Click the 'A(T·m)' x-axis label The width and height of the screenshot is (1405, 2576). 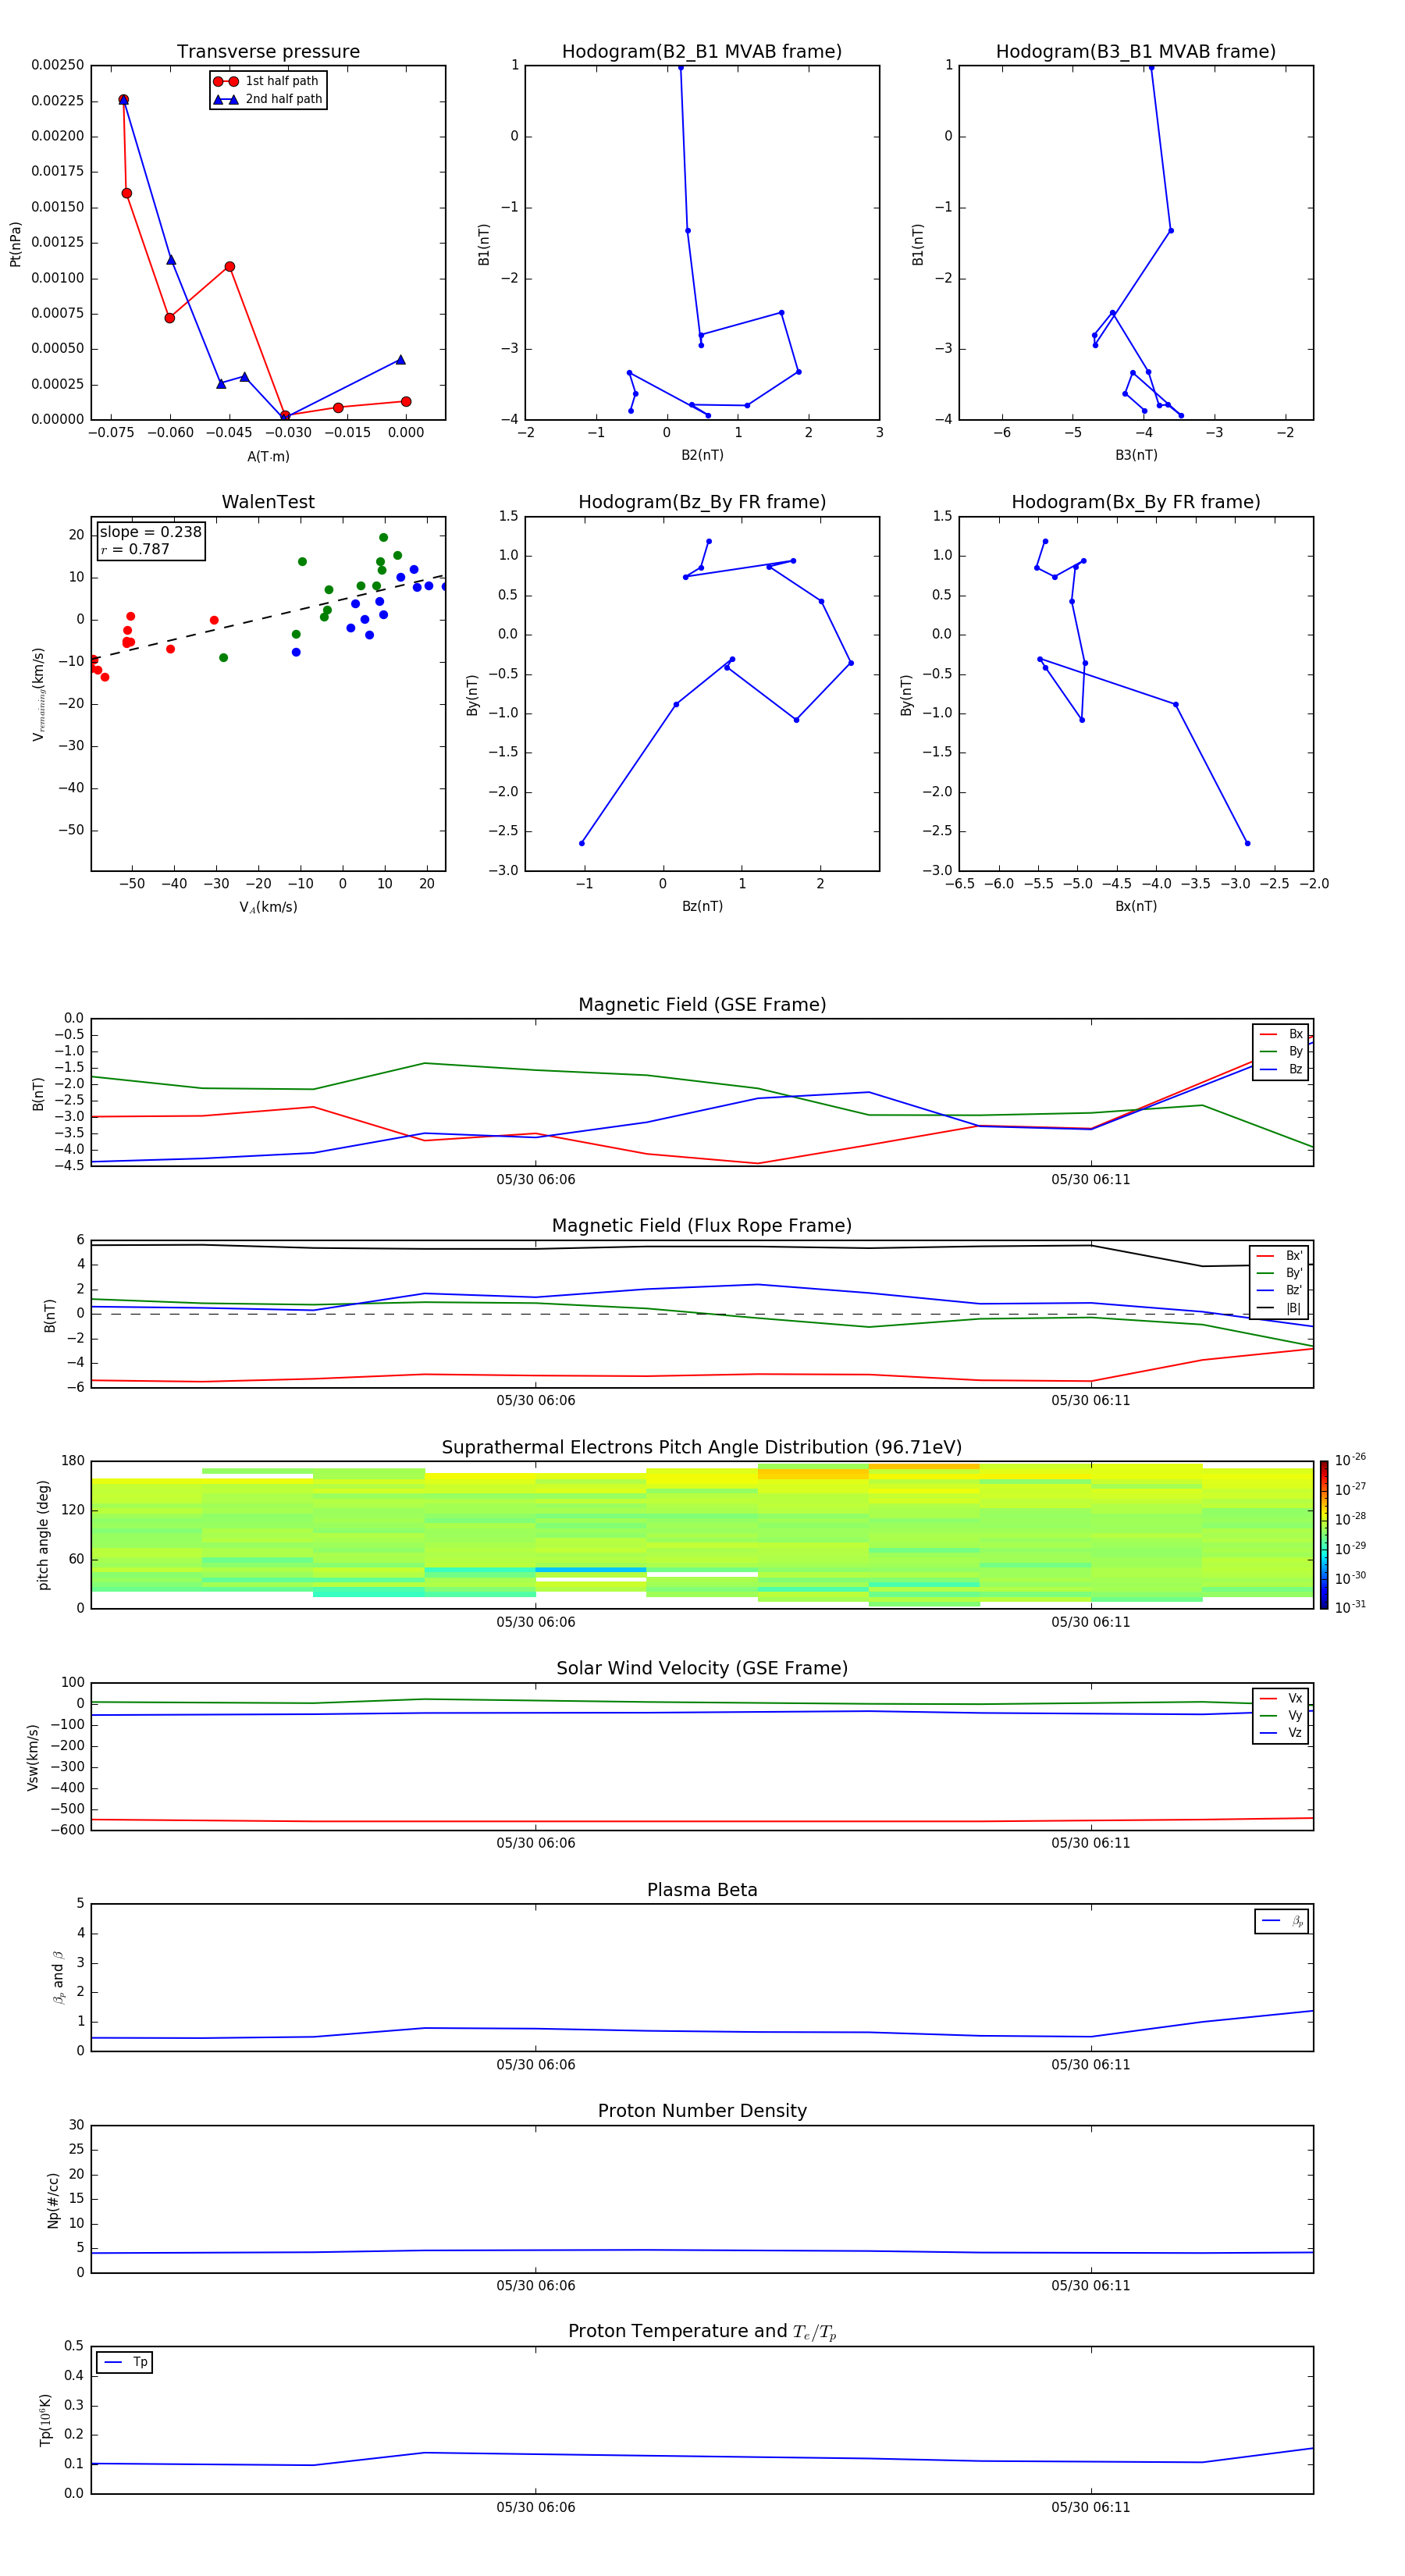coord(268,457)
